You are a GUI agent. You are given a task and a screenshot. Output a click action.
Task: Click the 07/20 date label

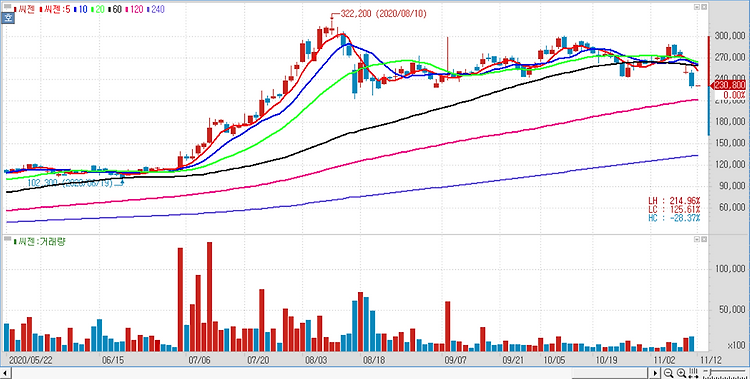tap(258, 359)
